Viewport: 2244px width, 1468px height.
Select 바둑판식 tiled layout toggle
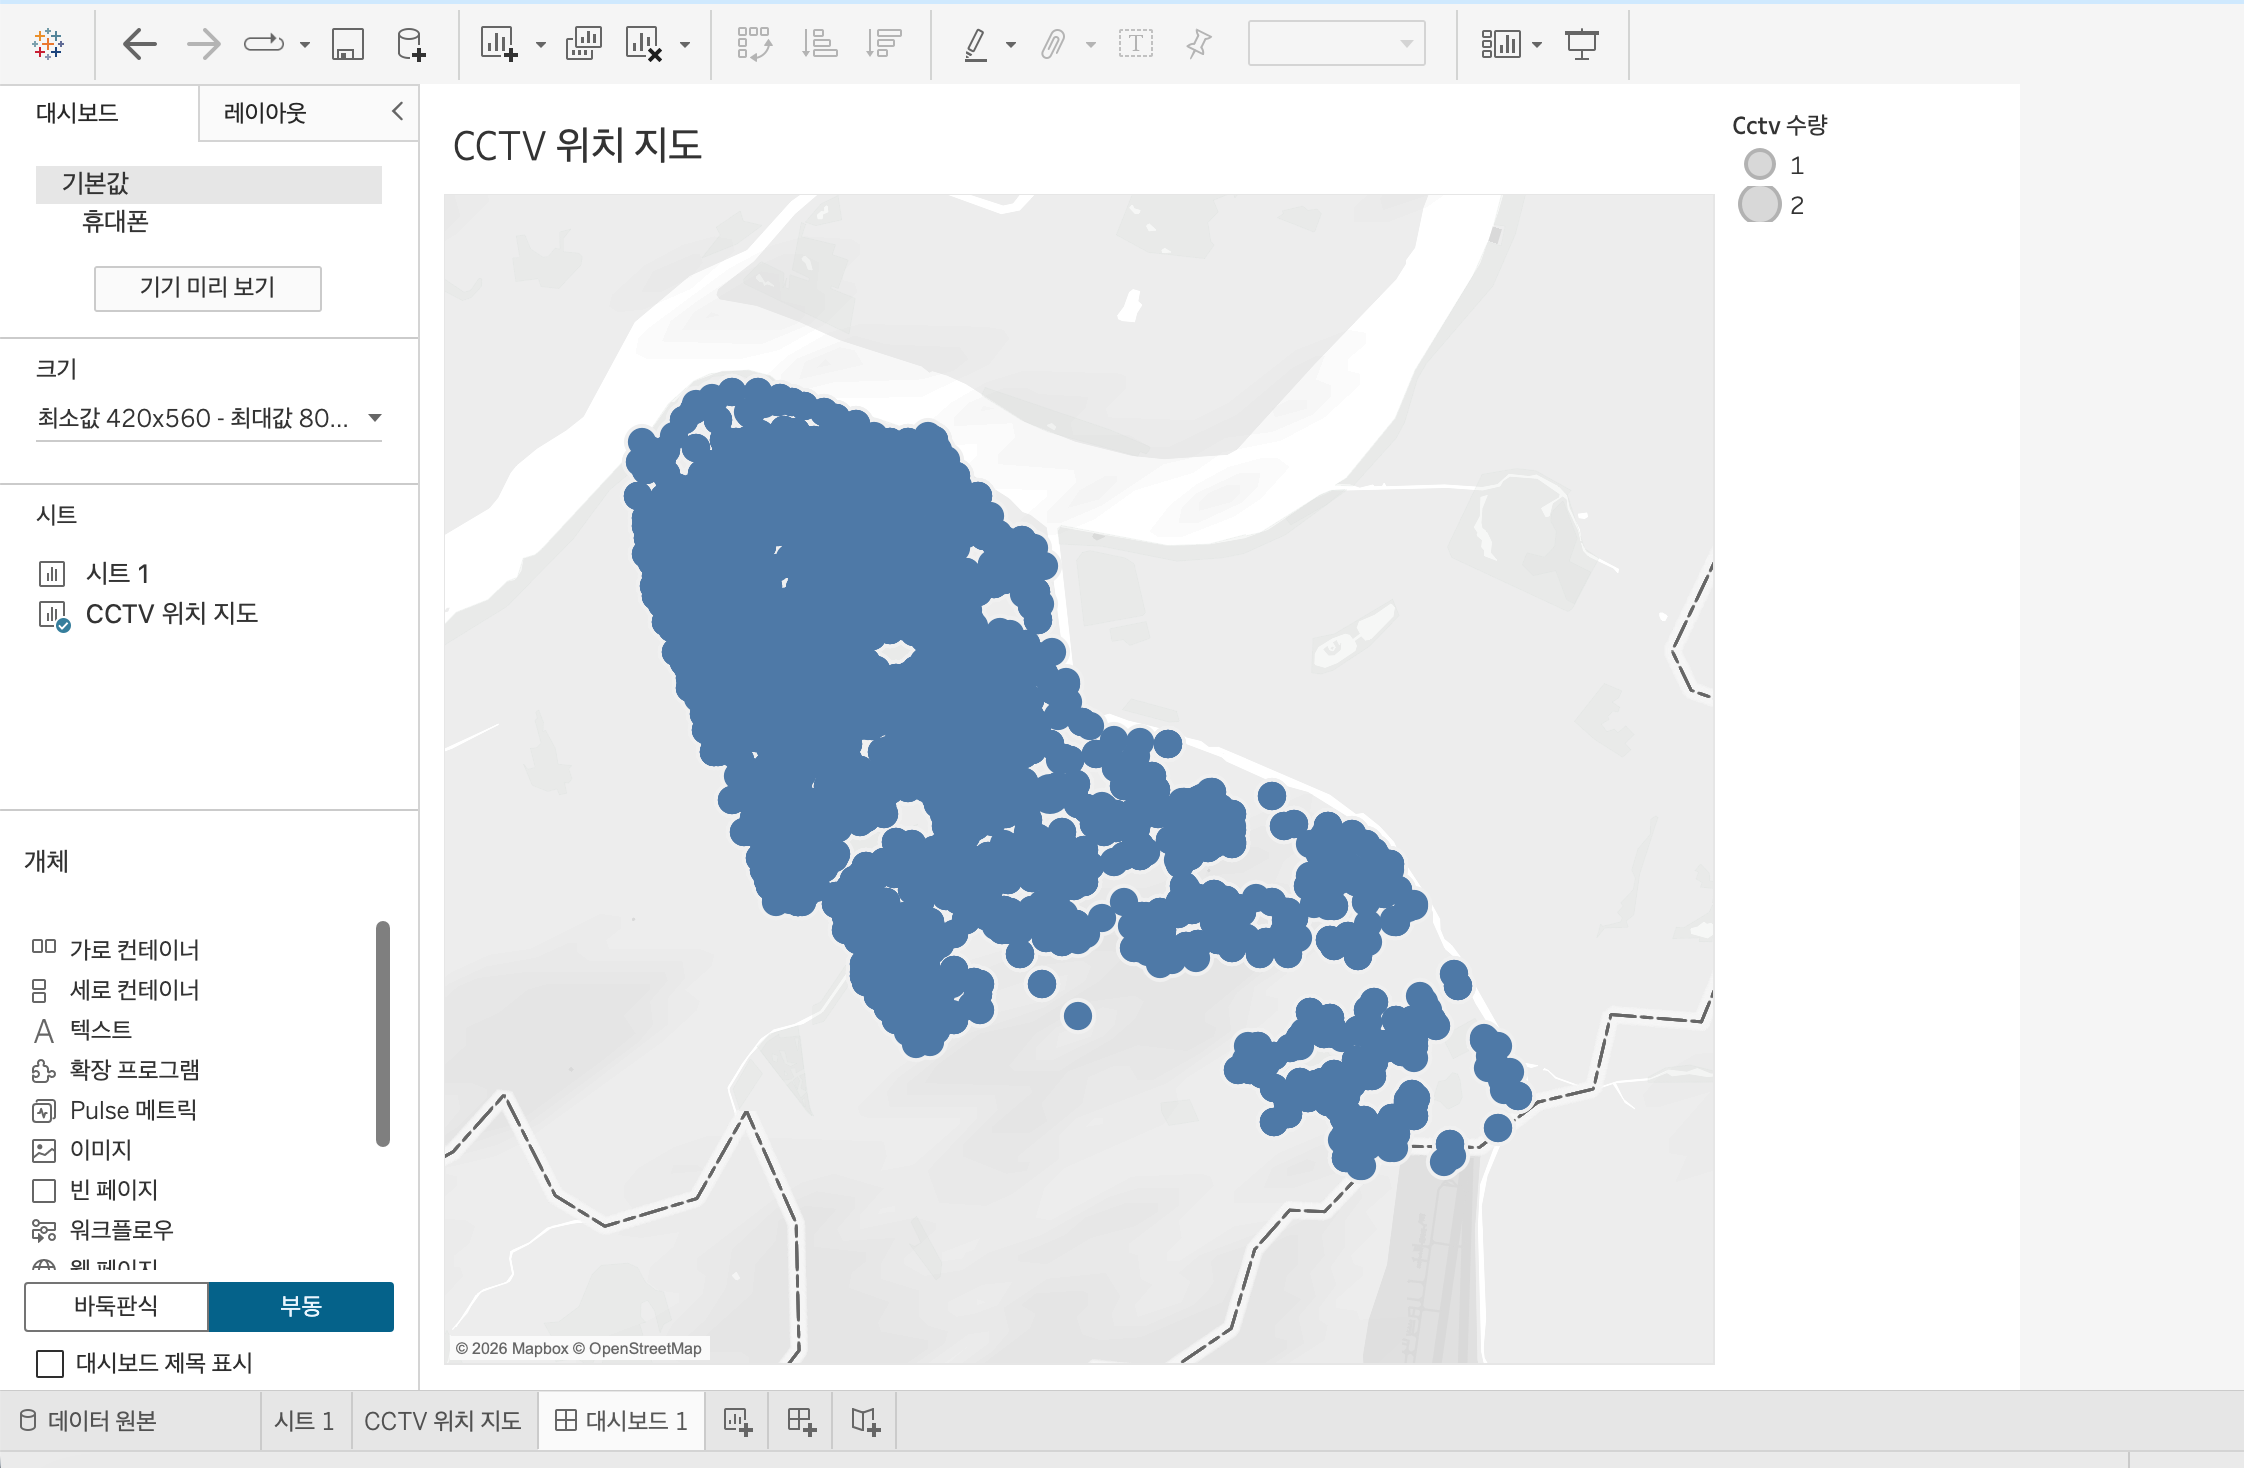(x=116, y=1306)
